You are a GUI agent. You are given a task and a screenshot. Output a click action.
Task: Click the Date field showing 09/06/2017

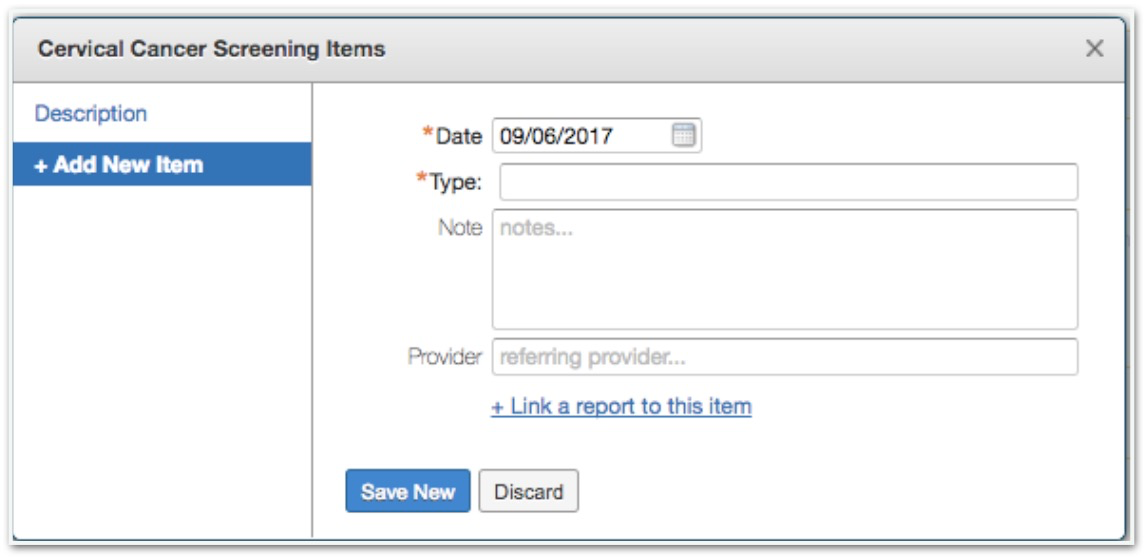tap(580, 136)
